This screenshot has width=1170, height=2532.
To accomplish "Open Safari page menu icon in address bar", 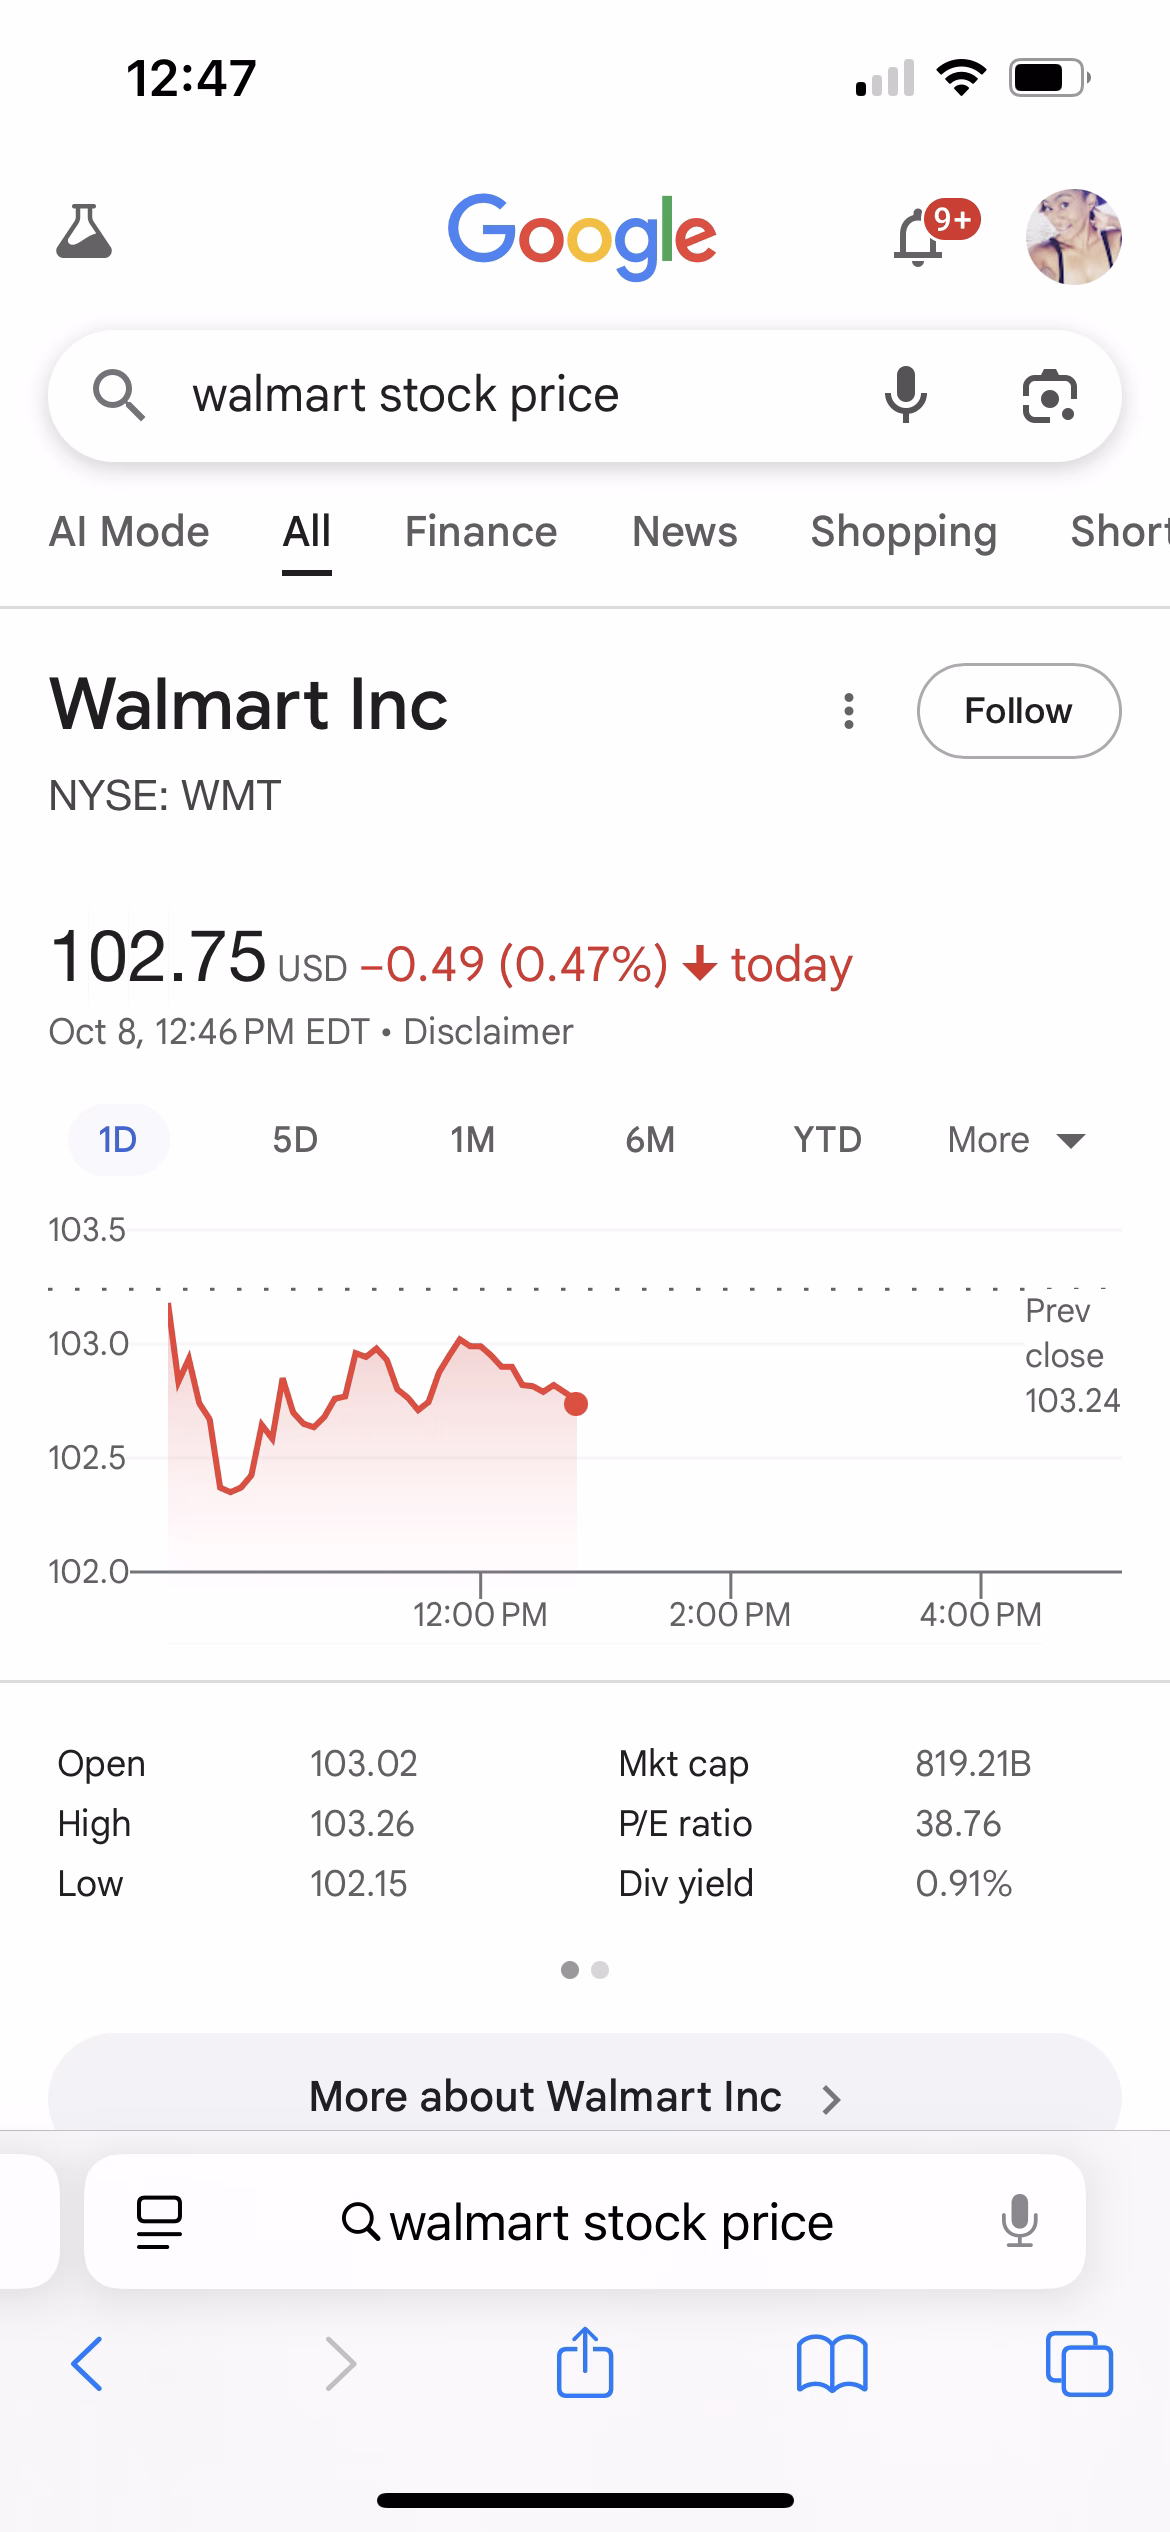I will point(159,2222).
